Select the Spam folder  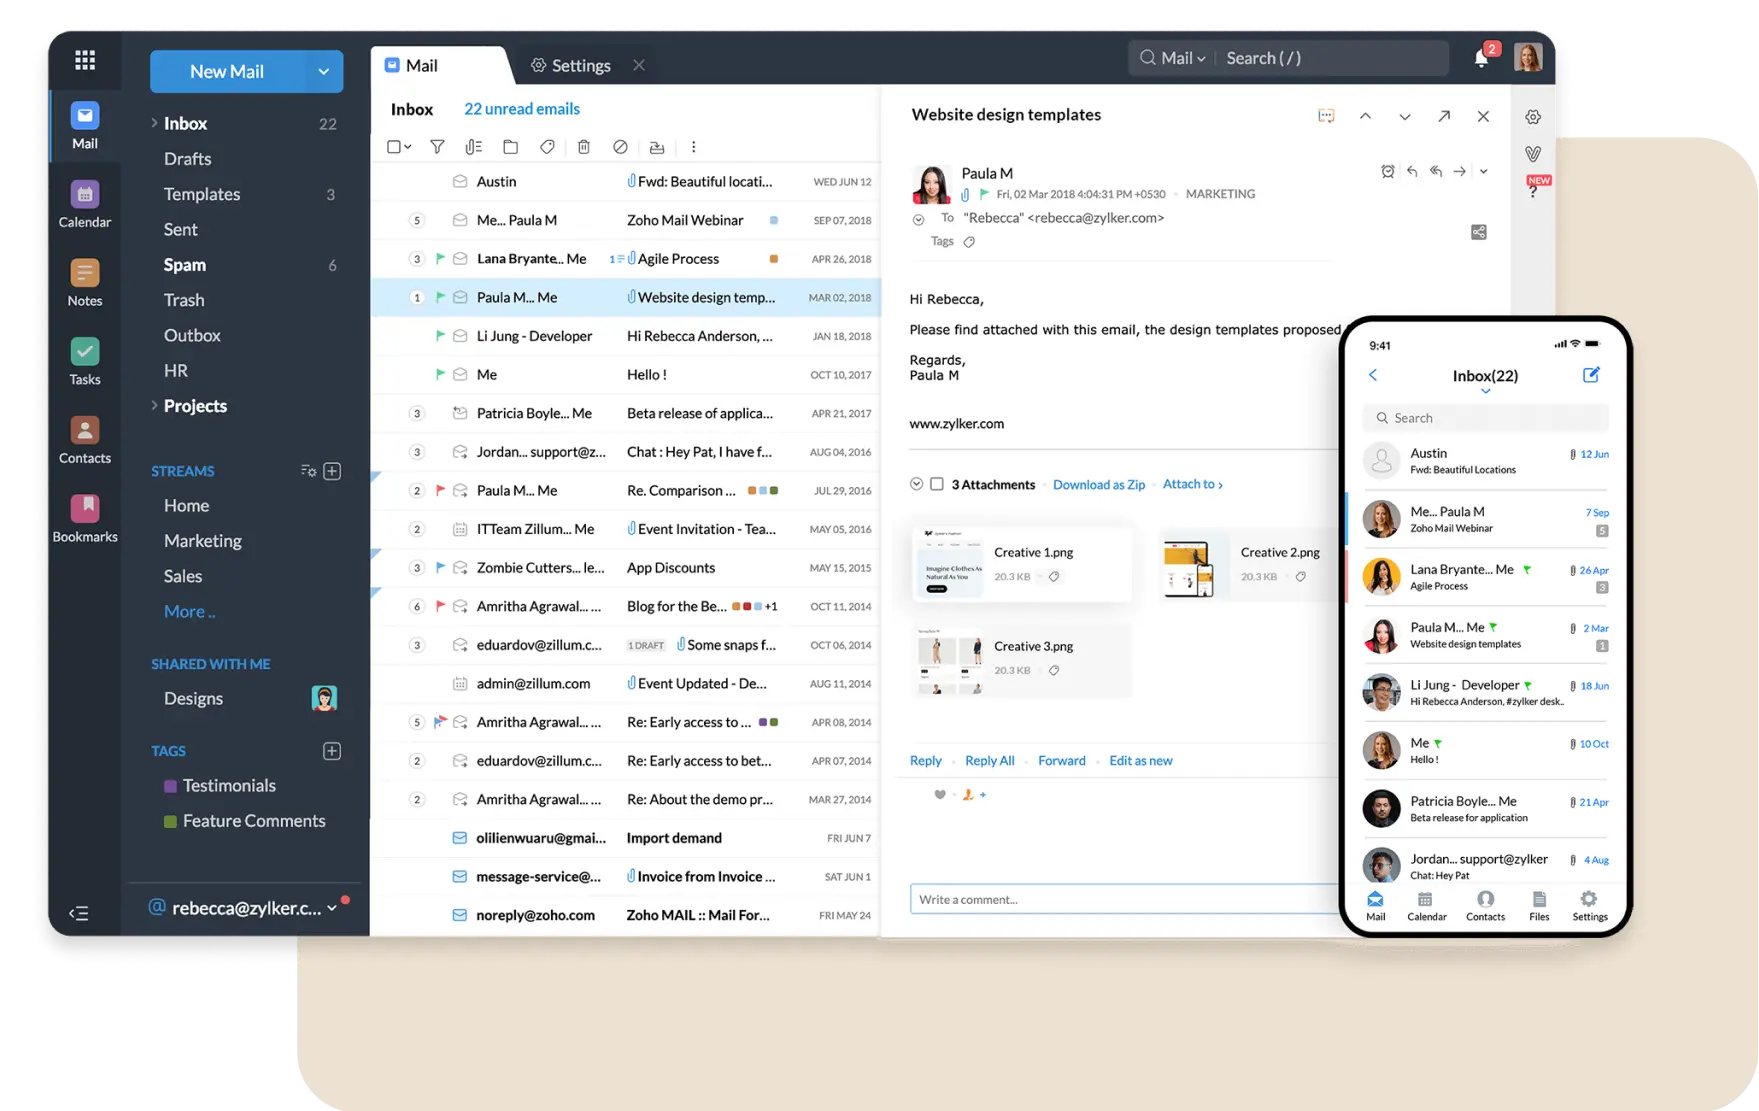[x=185, y=265]
